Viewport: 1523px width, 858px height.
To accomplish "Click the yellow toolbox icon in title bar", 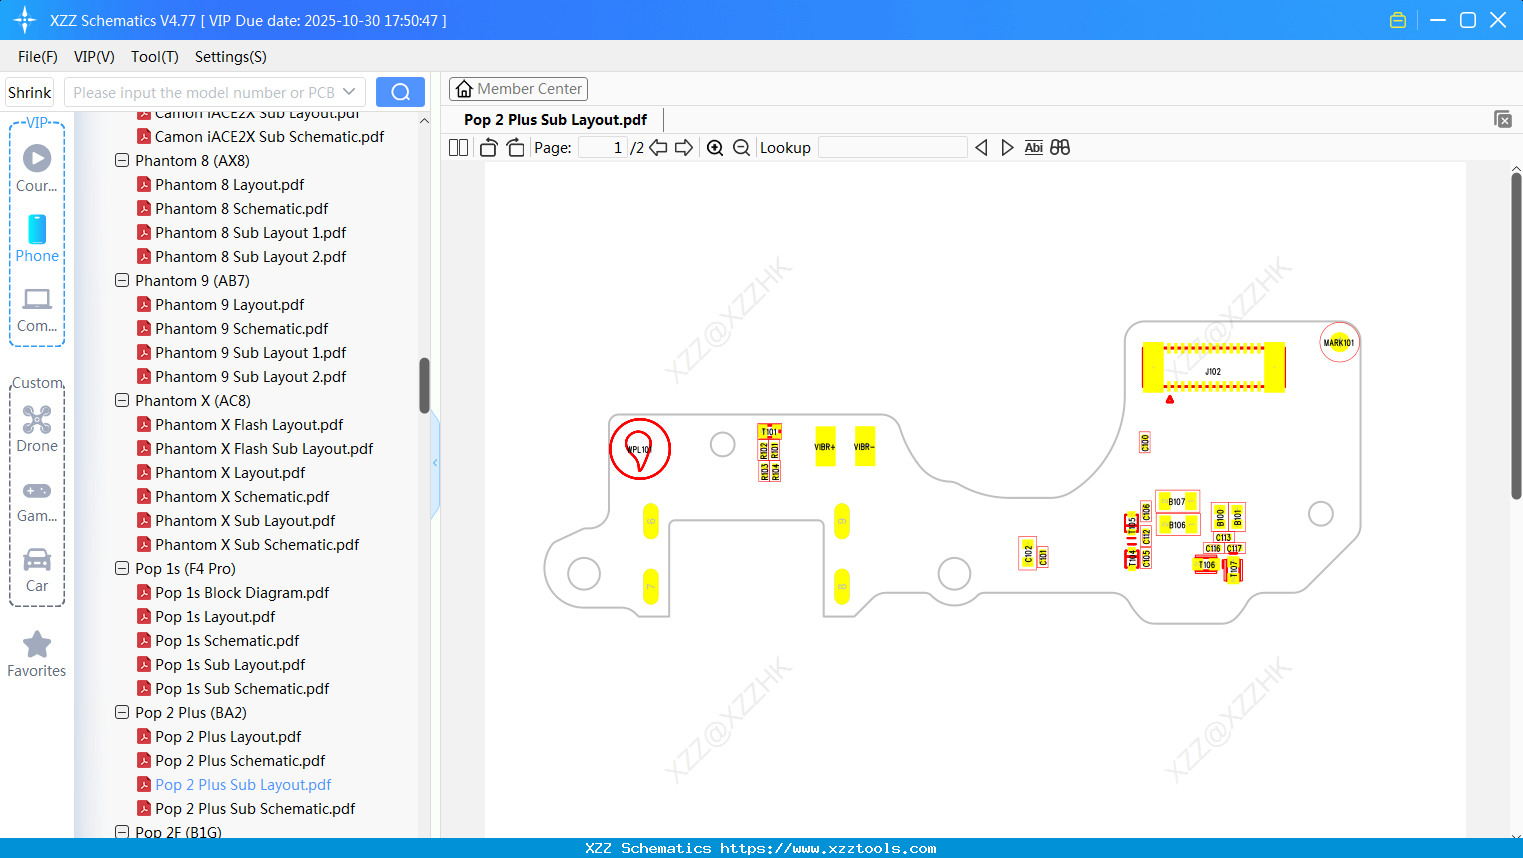I will pyautogui.click(x=1398, y=20).
